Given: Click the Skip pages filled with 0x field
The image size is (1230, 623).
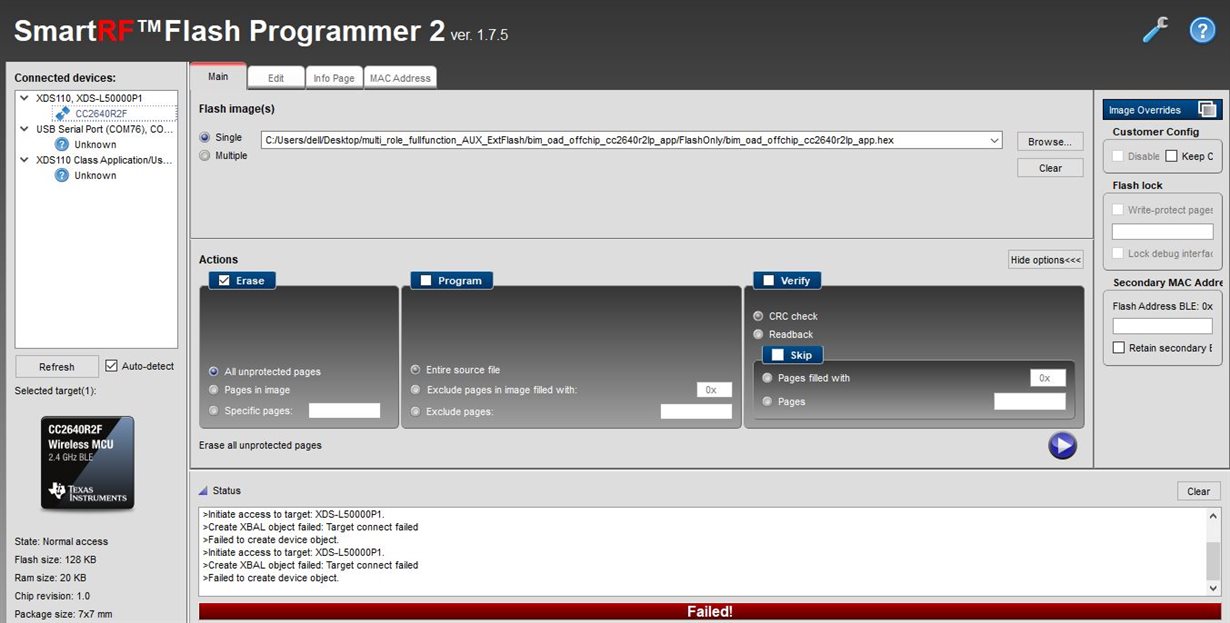Looking at the screenshot, I should 1048,378.
